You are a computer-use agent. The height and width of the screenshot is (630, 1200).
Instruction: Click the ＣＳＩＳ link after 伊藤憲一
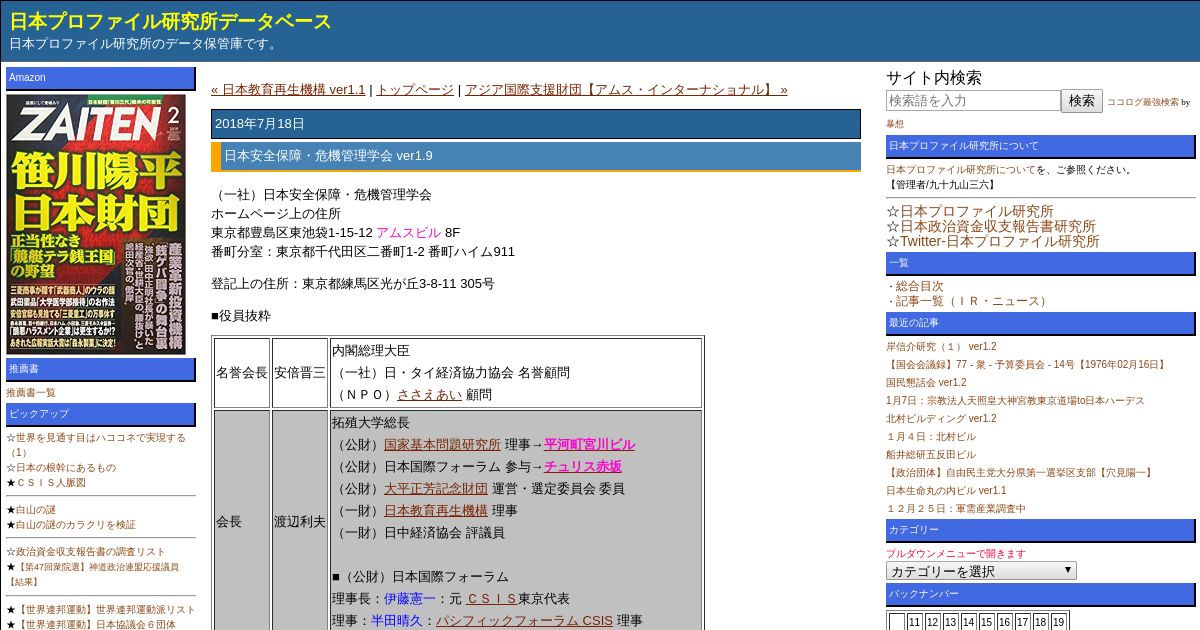coord(491,598)
